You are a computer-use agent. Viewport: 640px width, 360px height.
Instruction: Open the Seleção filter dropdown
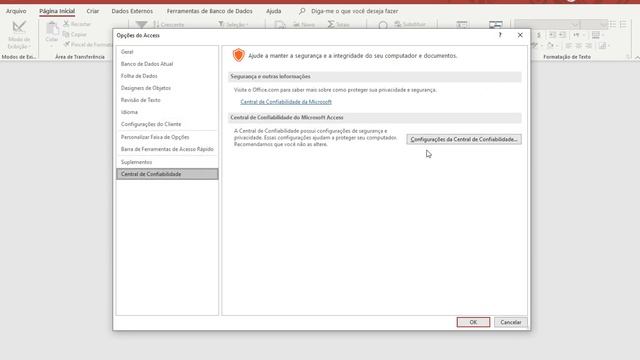coord(233,24)
